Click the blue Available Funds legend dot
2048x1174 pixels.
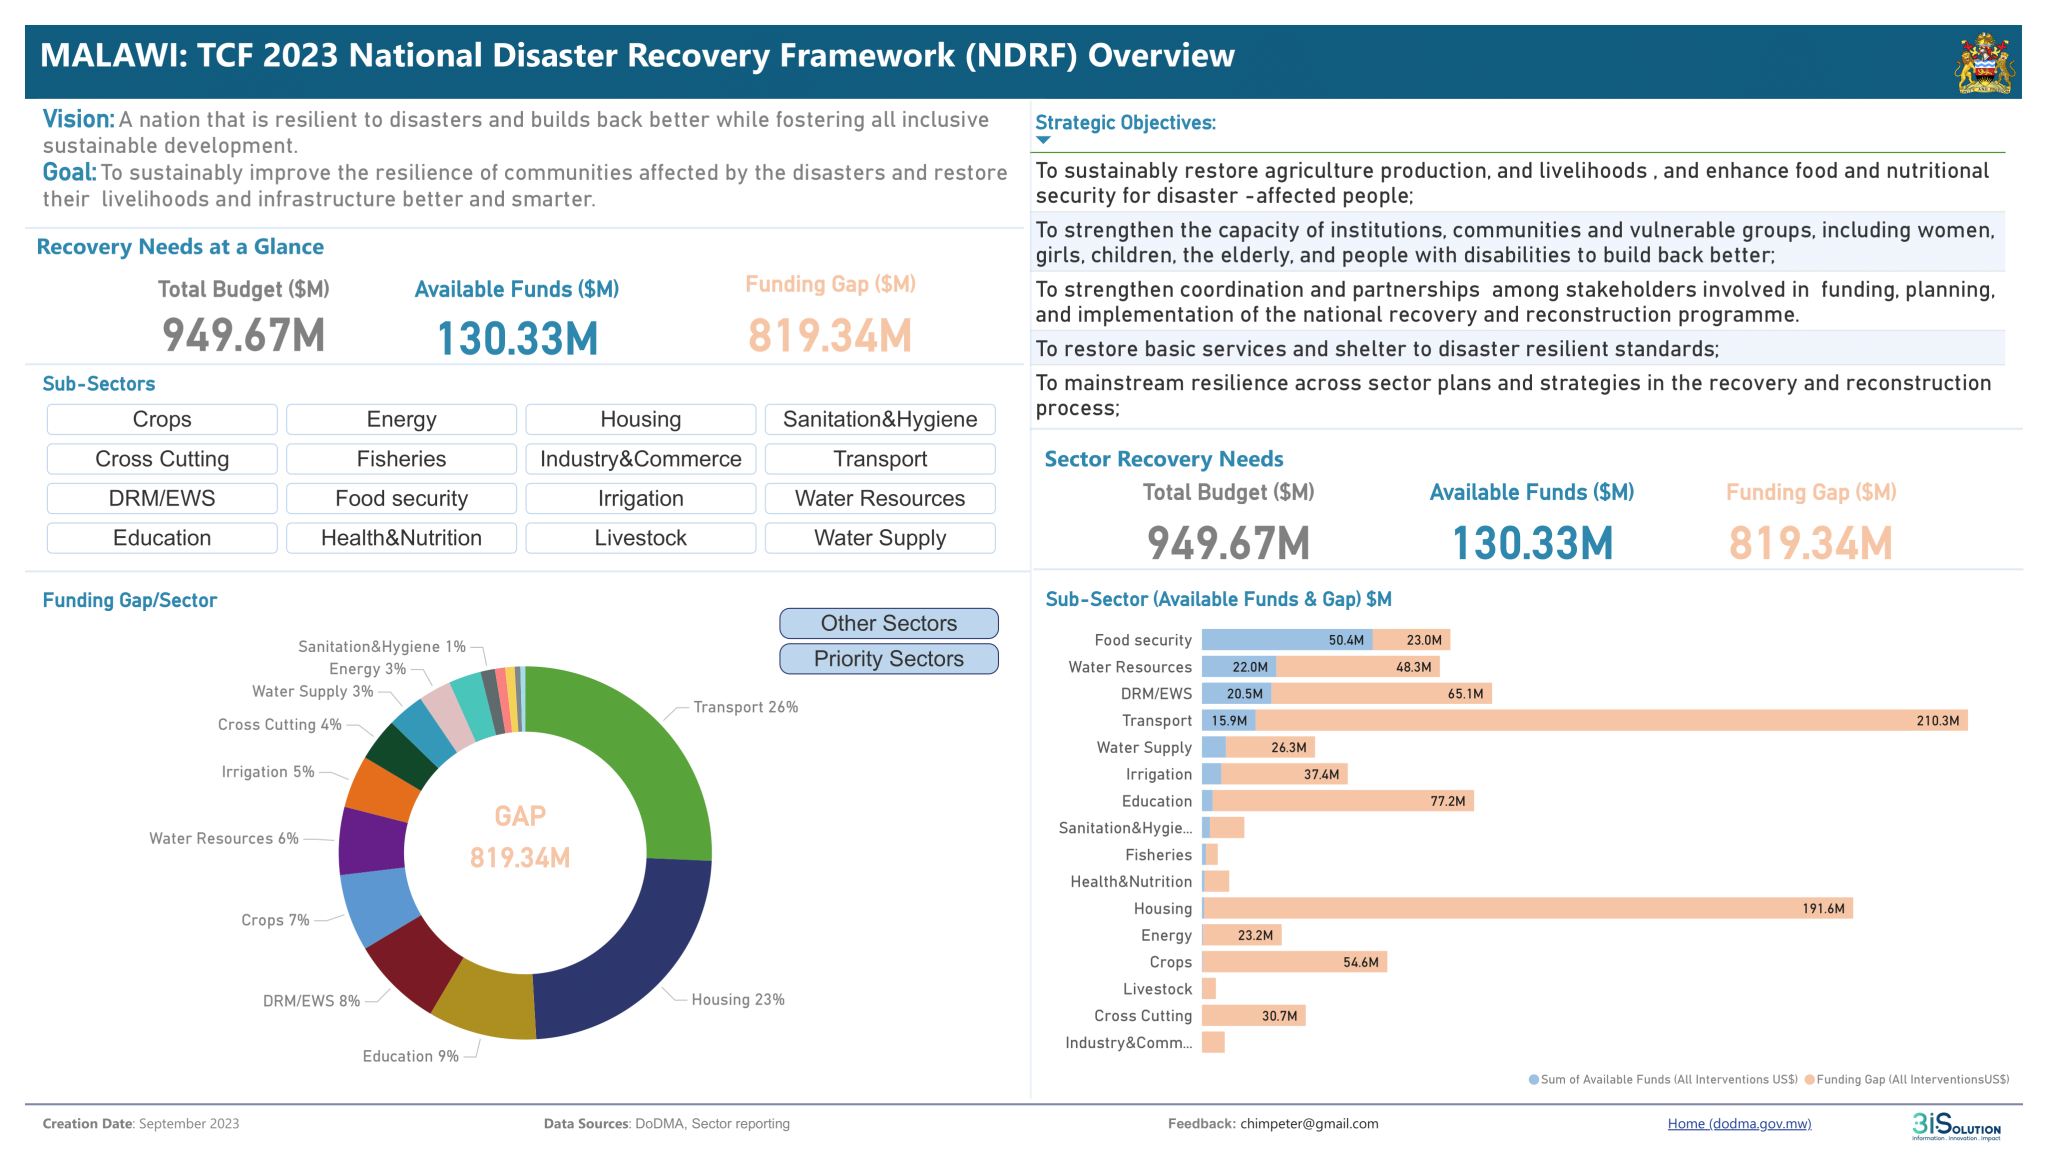pyautogui.click(x=1534, y=1080)
